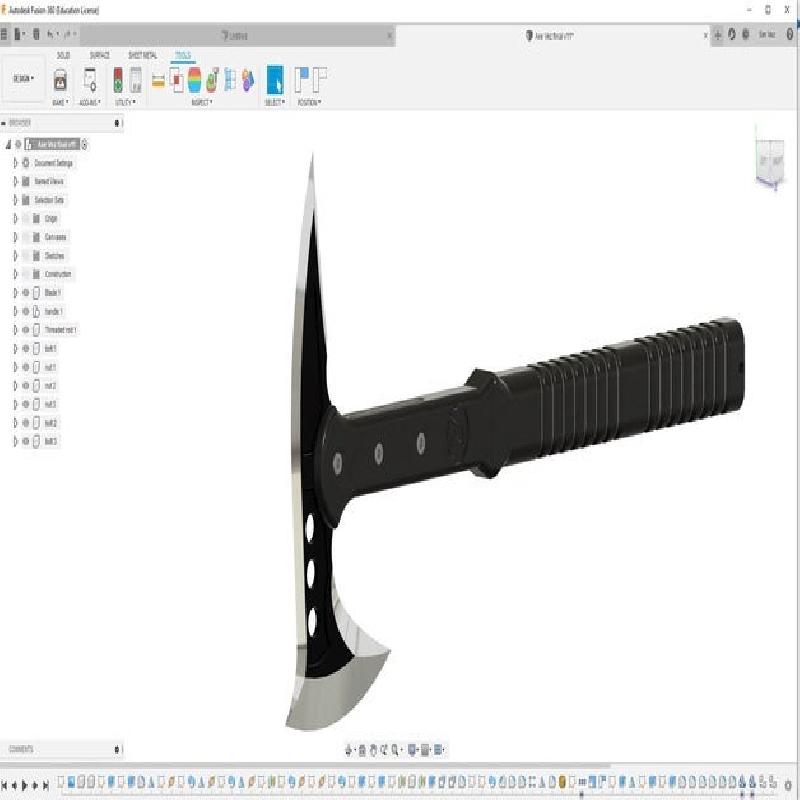Image resolution: width=800 pixels, height=800 pixels.
Task: Click the Save icon in top bar
Action: tap(37, 34)
